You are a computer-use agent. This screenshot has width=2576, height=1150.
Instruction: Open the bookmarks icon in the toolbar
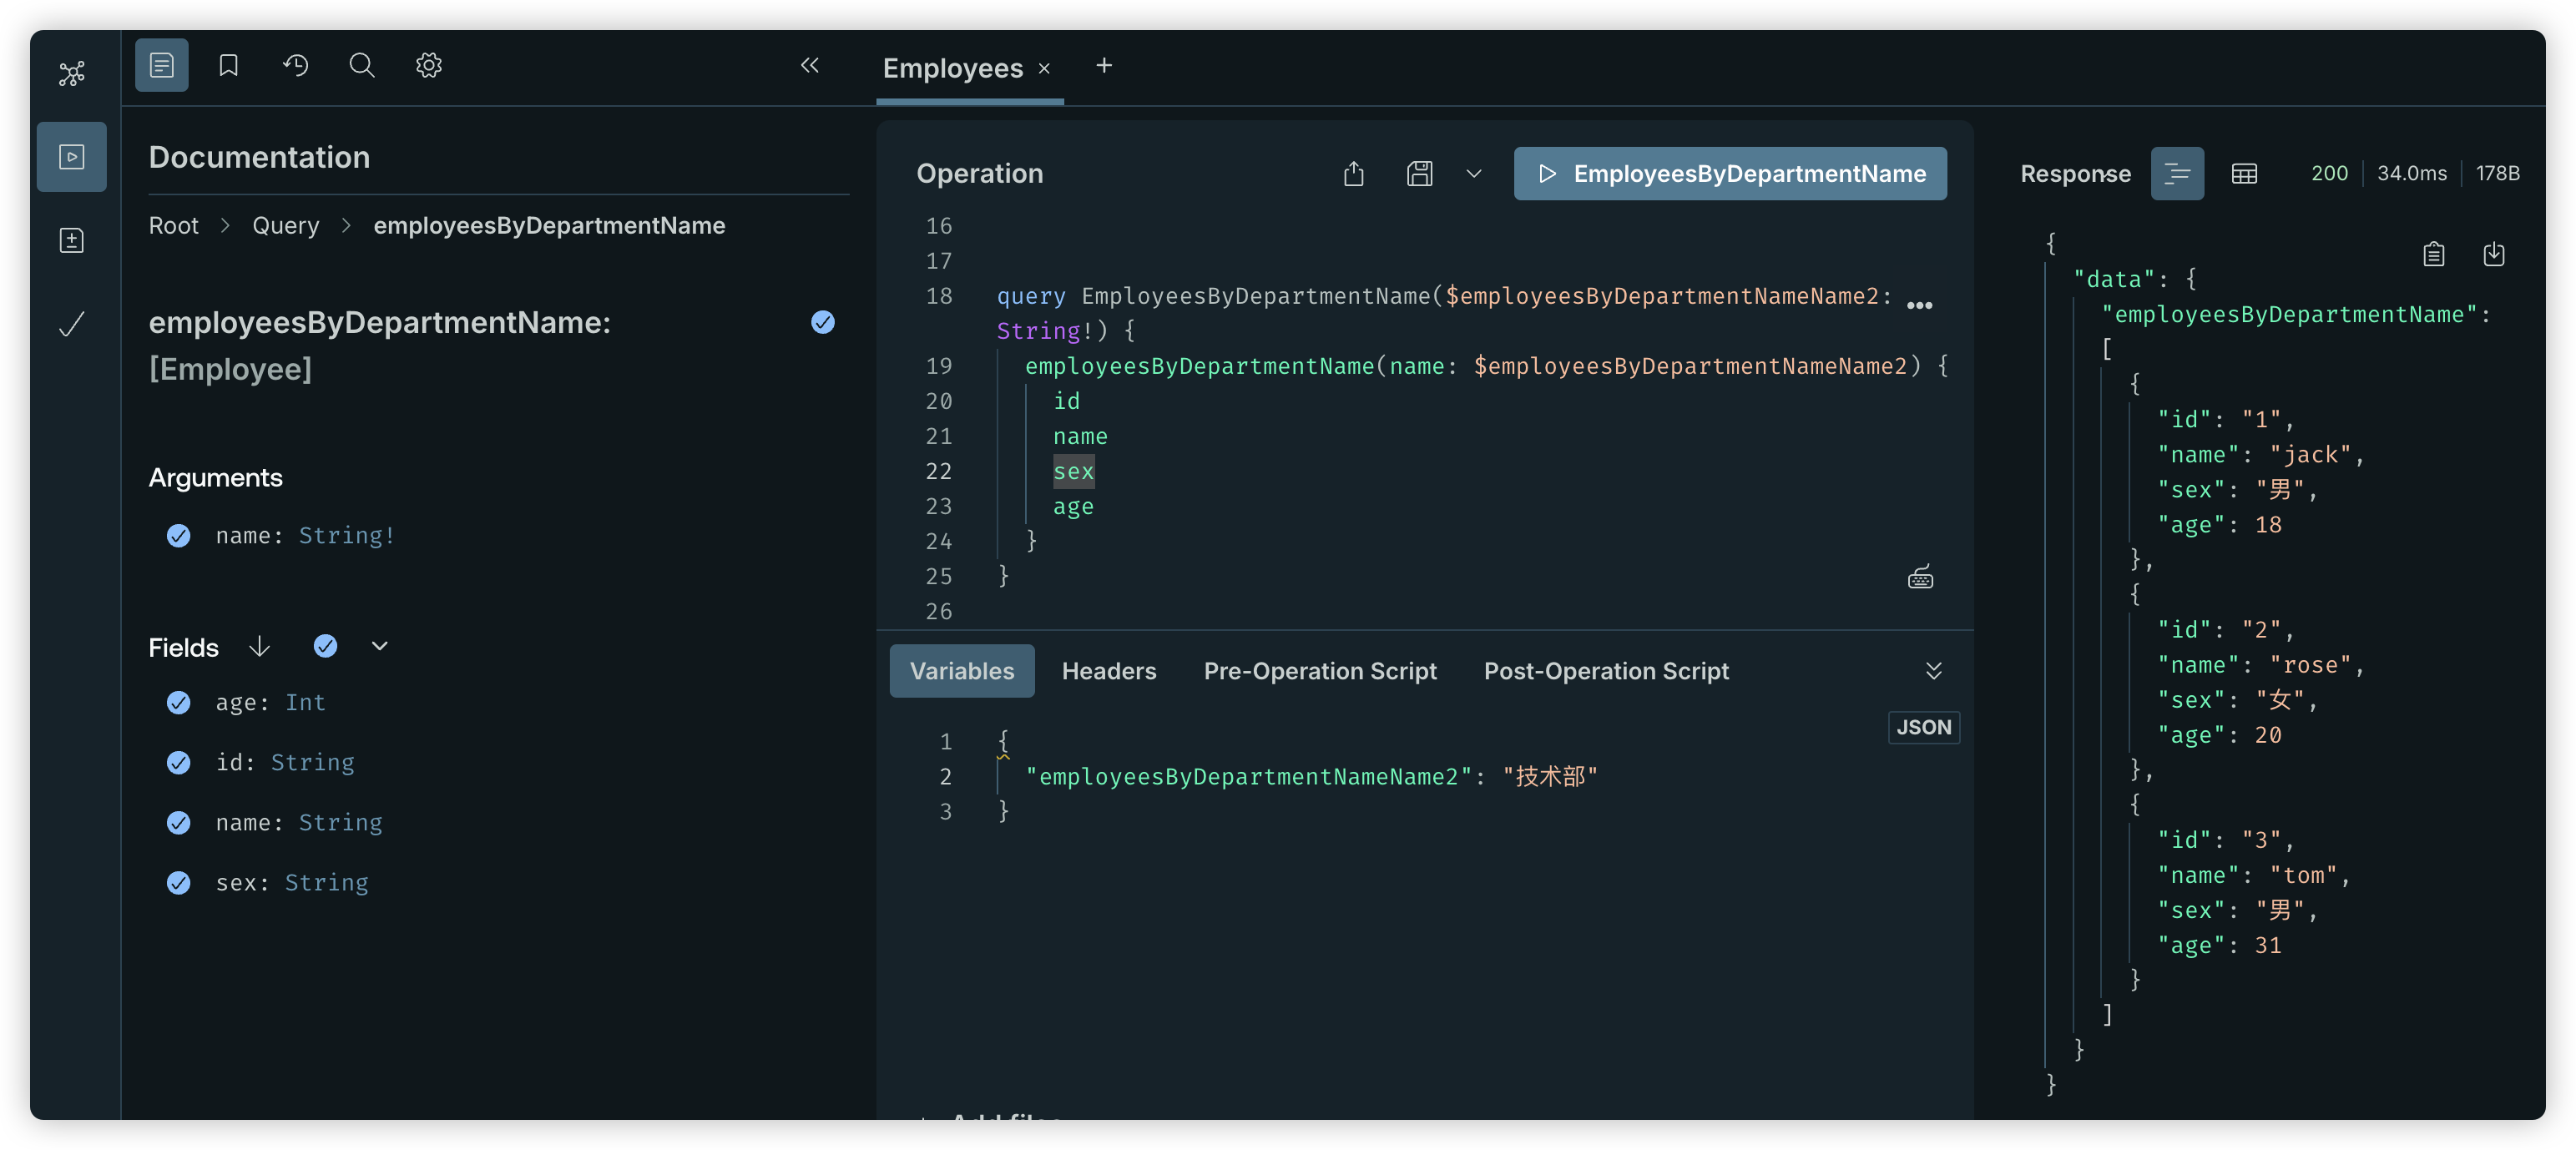[x=228, y=66]
